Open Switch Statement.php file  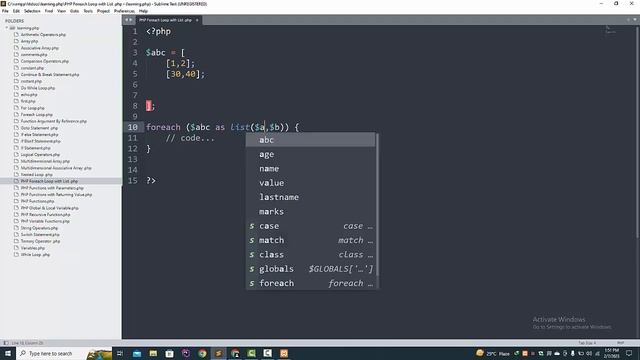click(40, 235)
